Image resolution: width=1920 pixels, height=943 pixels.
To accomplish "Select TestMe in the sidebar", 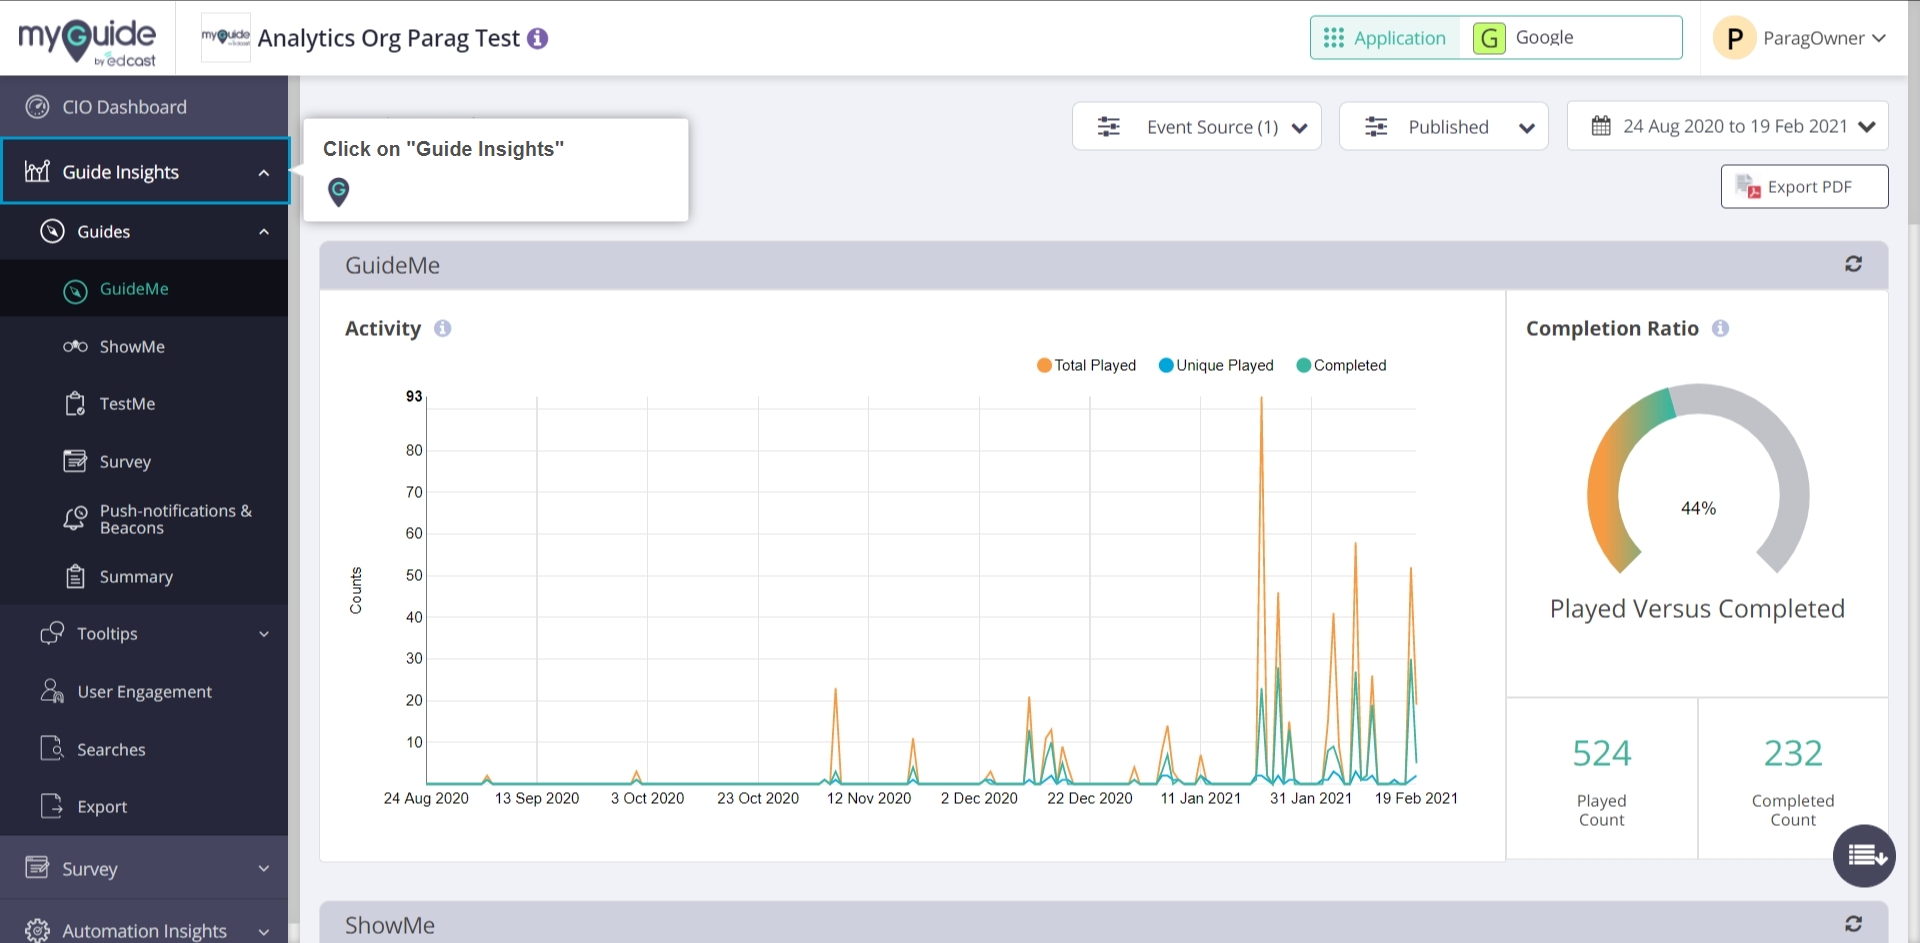I will click(x=144, y=404).
